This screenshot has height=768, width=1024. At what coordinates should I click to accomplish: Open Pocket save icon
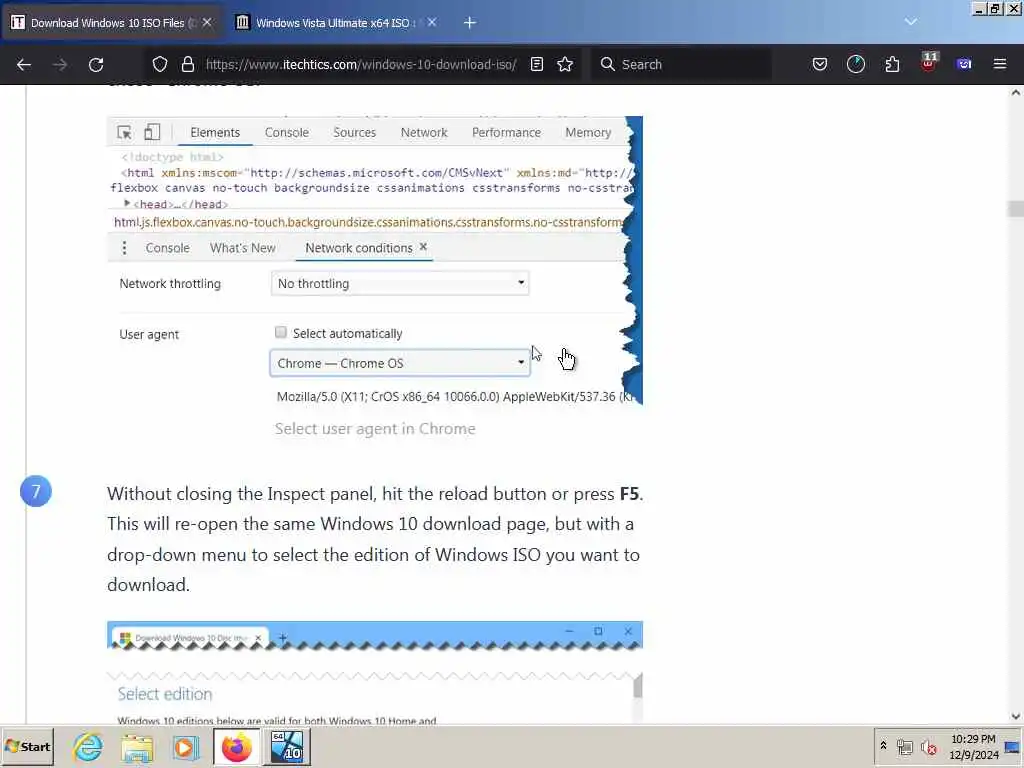tap(820, 64)
